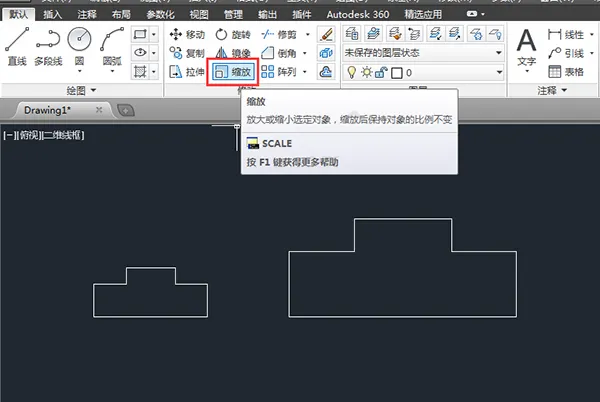Toggle the layer freeze sun icon

(367, 72)
